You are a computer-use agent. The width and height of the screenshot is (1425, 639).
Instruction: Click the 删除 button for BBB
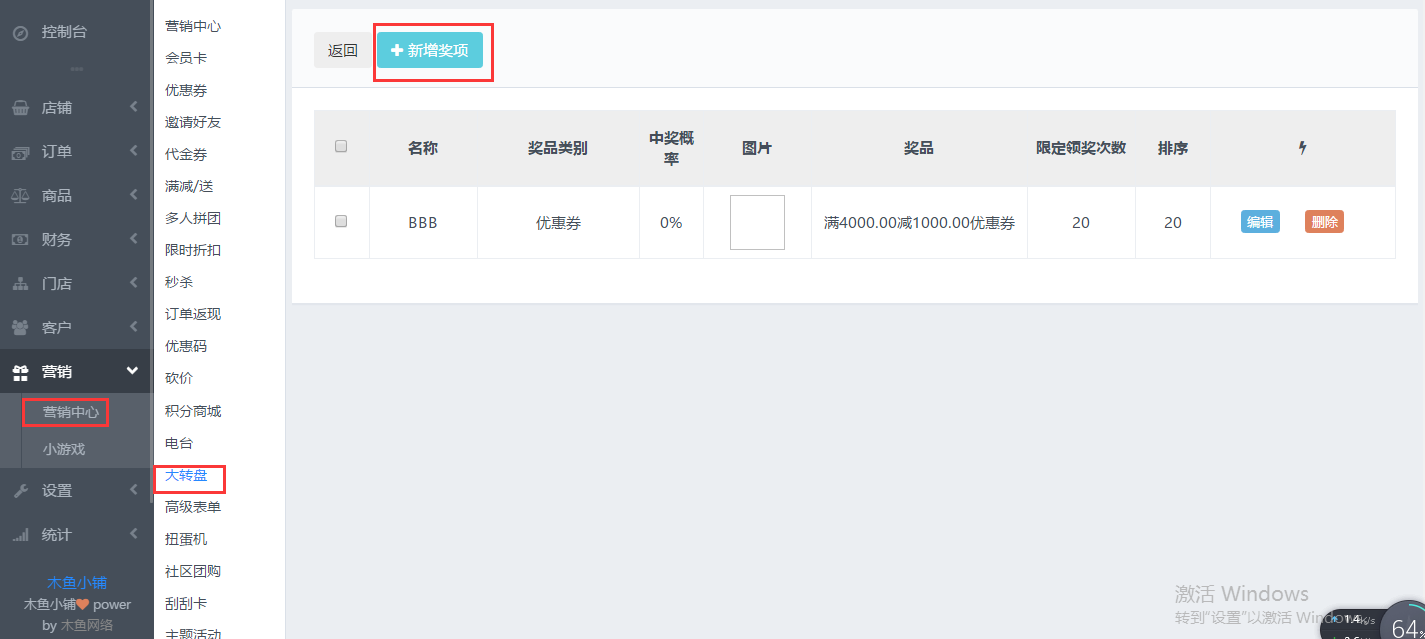click(x=1324, y=222)
